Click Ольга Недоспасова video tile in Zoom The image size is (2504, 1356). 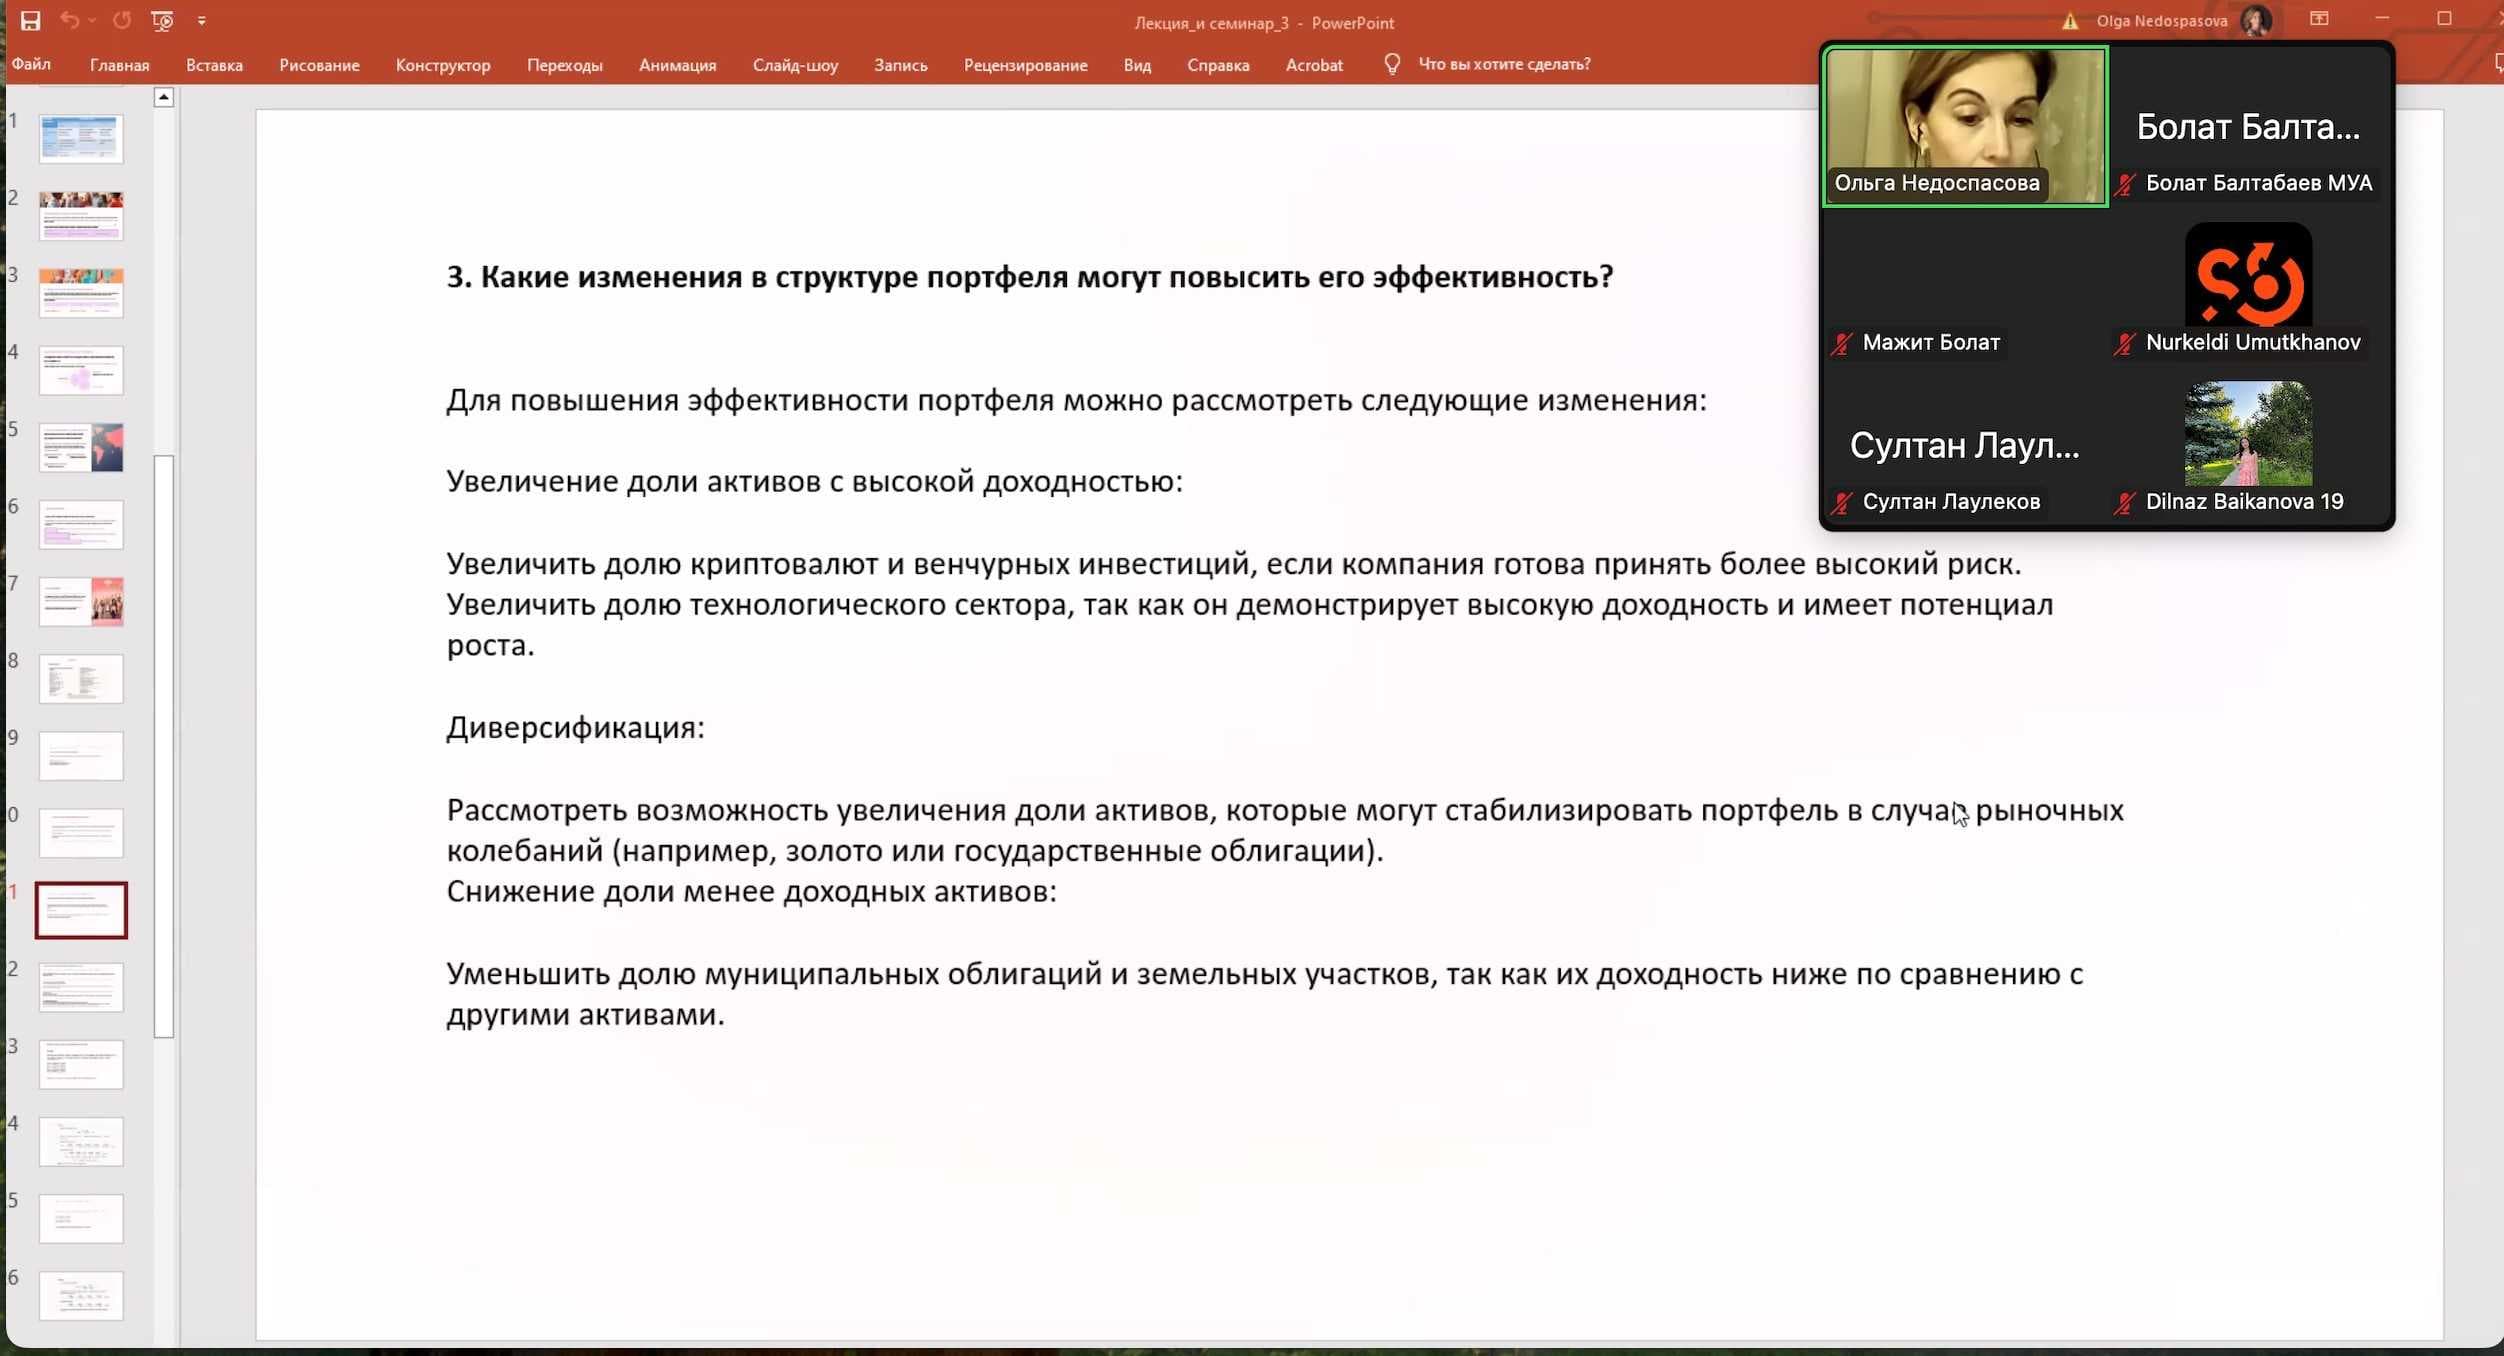click(1965, 126)
